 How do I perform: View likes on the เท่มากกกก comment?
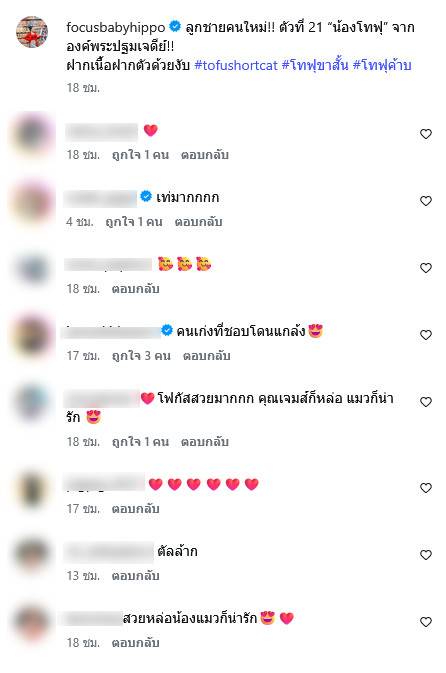(x=134, y=222)
